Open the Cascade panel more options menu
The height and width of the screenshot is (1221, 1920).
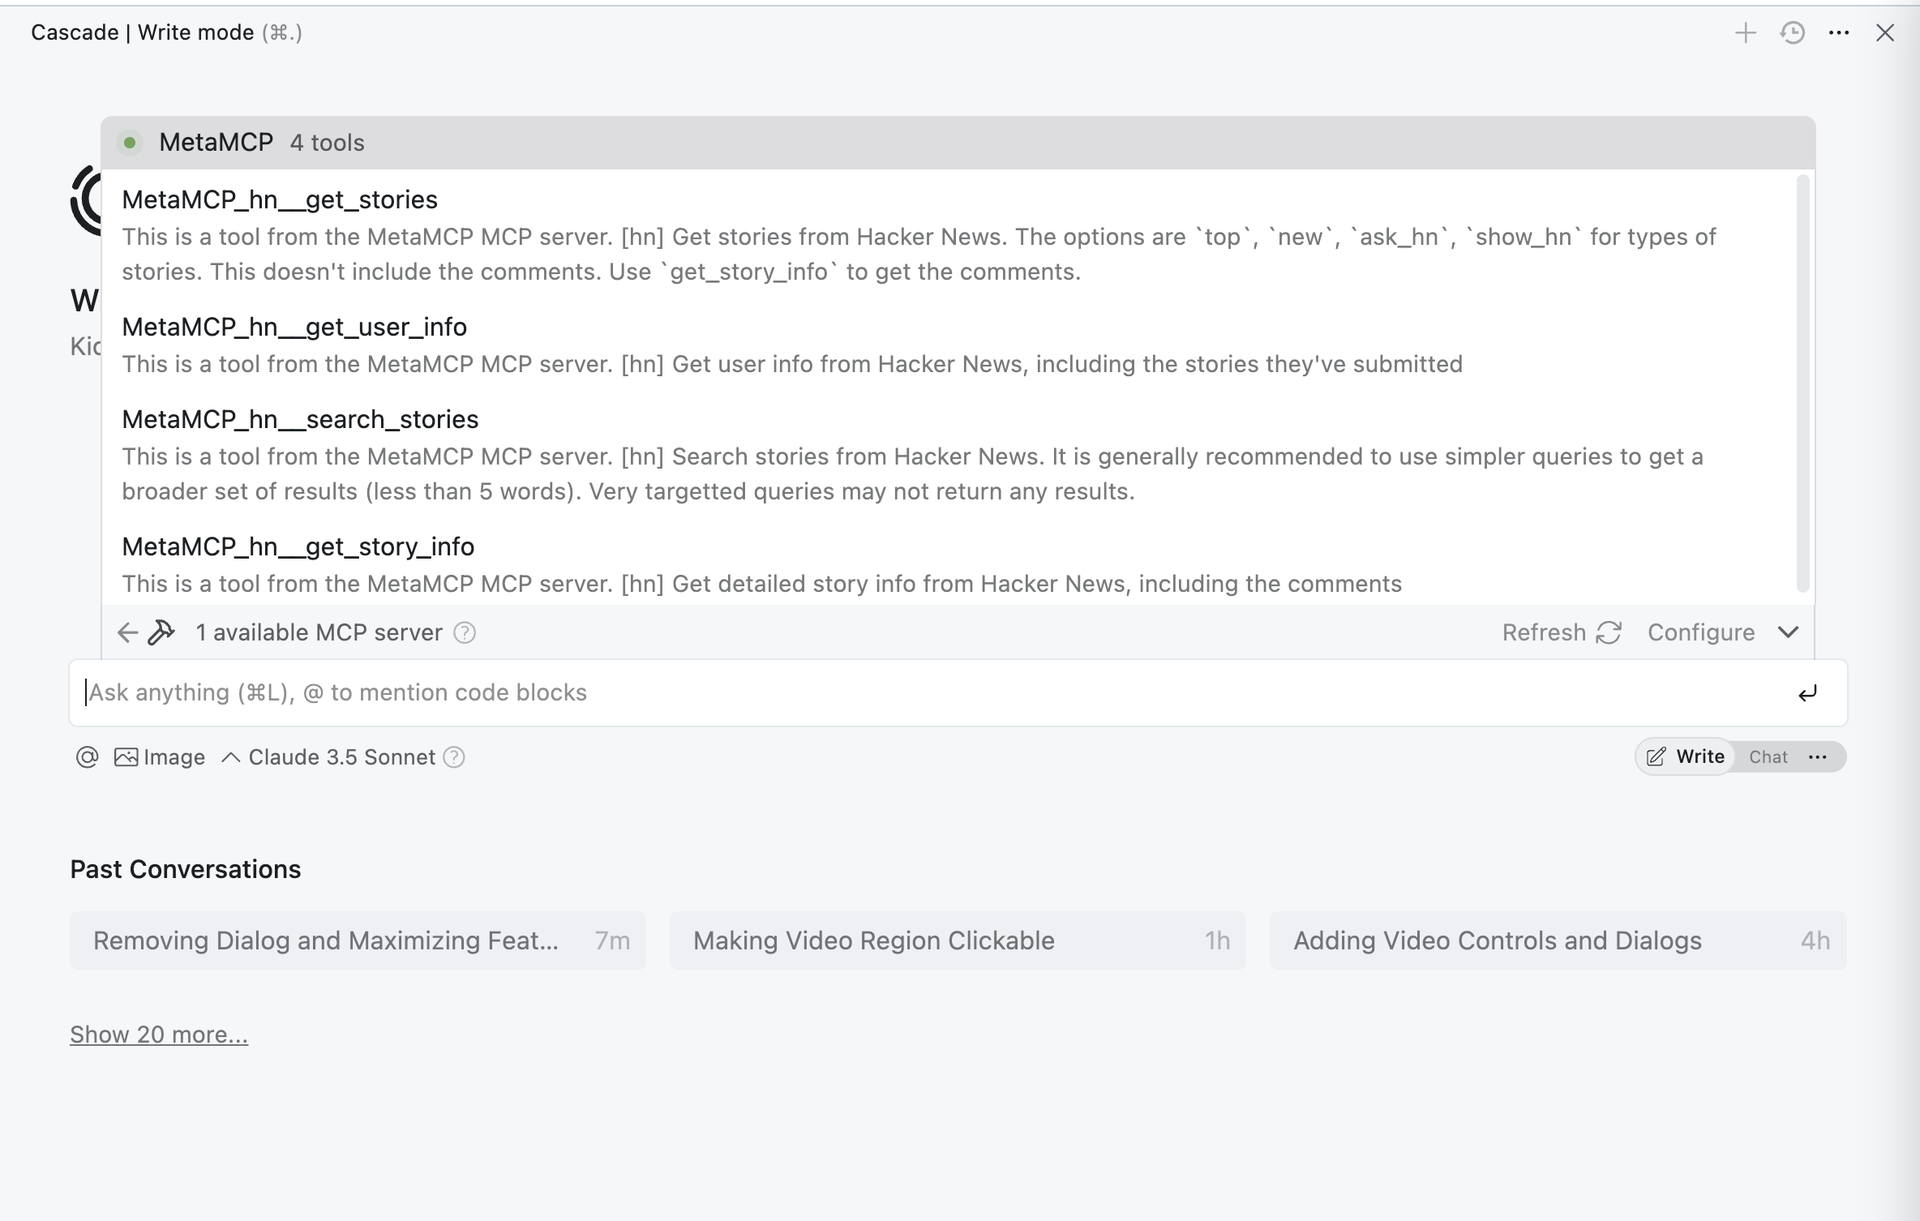pos(1839,33)
